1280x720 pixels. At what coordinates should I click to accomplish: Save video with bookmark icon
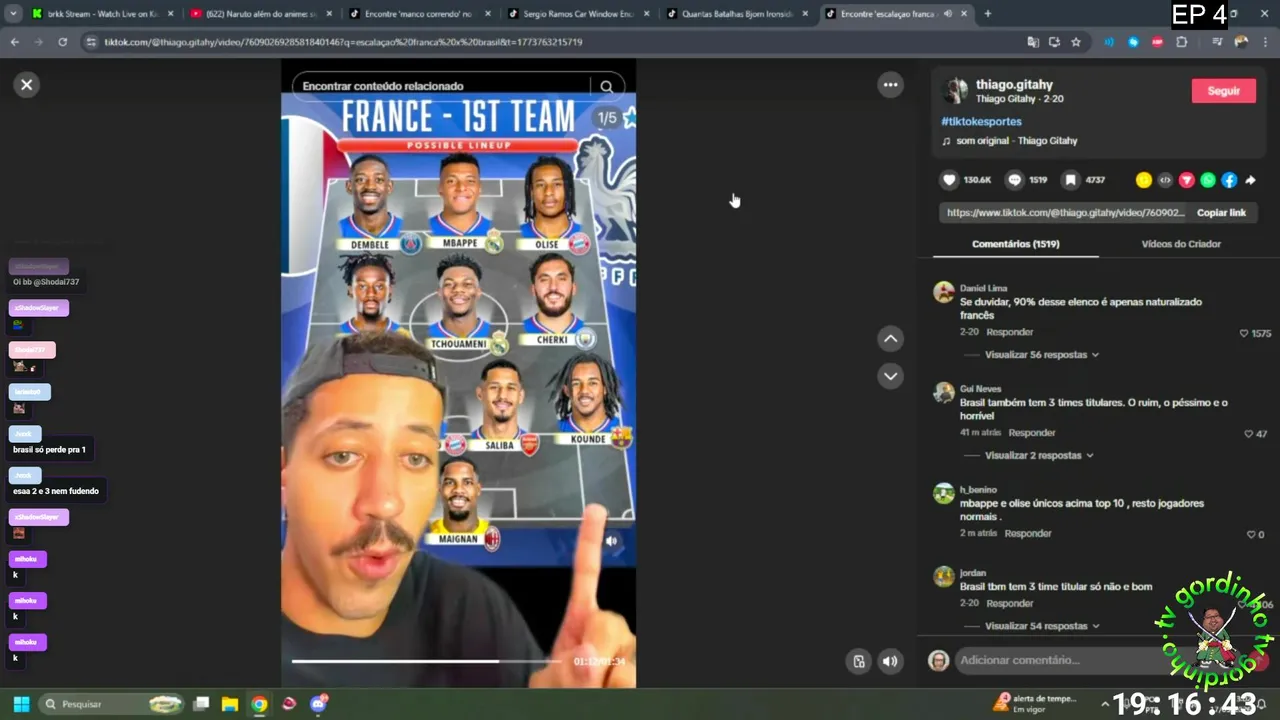pos(1071,180)
